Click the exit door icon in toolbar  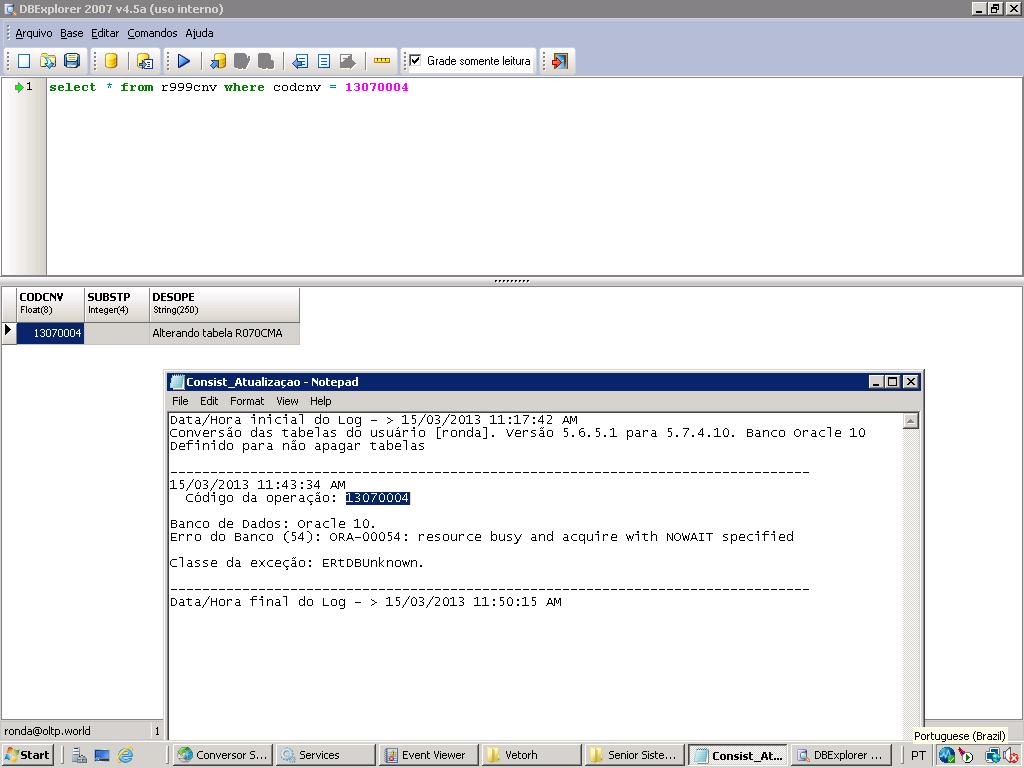[x=560, y=61]
